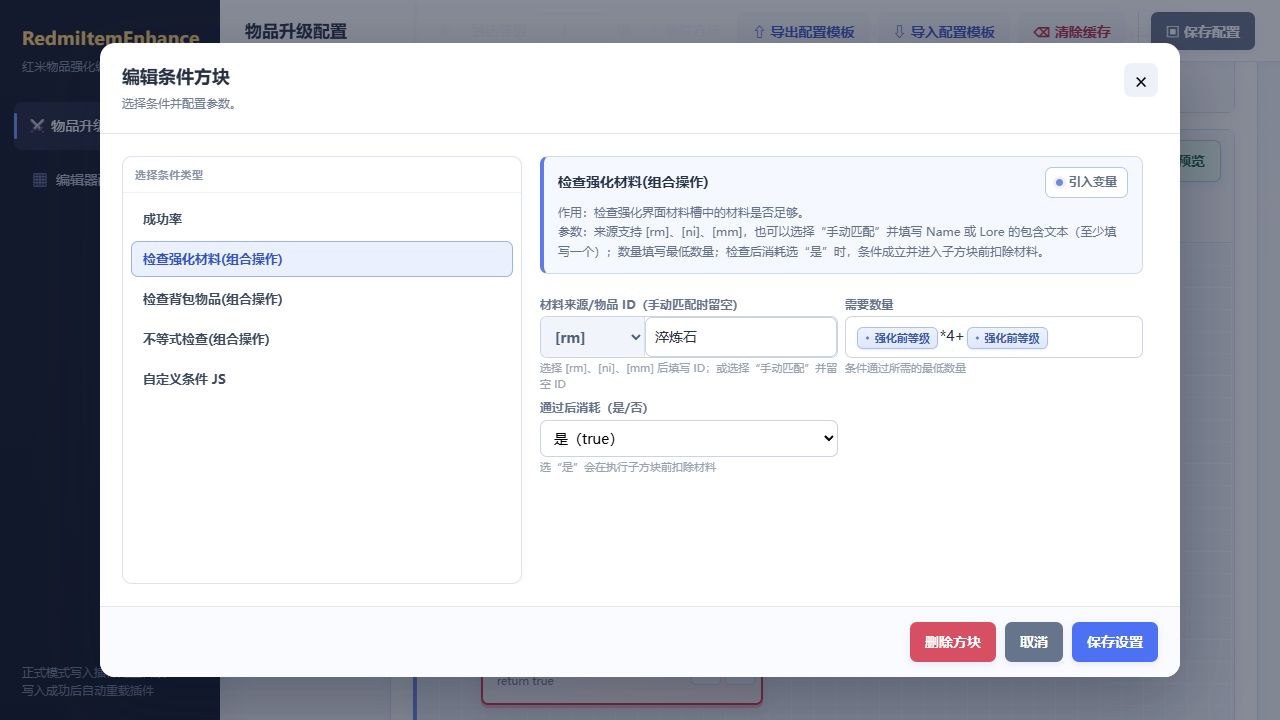Click the 选择条件类型 list header
1280x720 pixels.
(x=169, y=175)
